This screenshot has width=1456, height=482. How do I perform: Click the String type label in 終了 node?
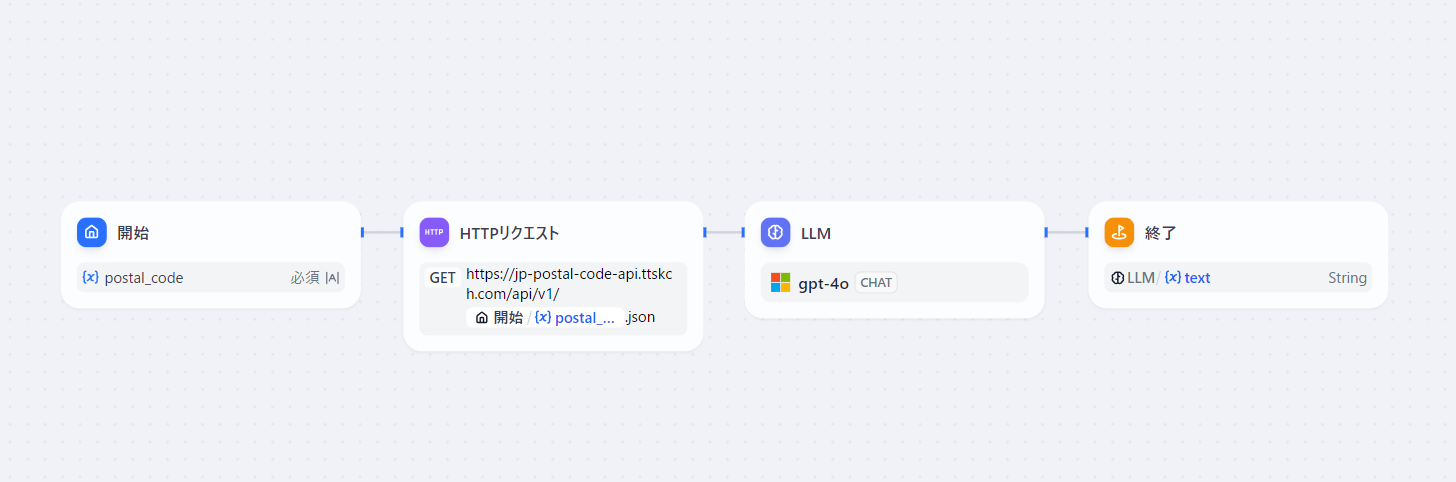click(x=1347, y=278)
